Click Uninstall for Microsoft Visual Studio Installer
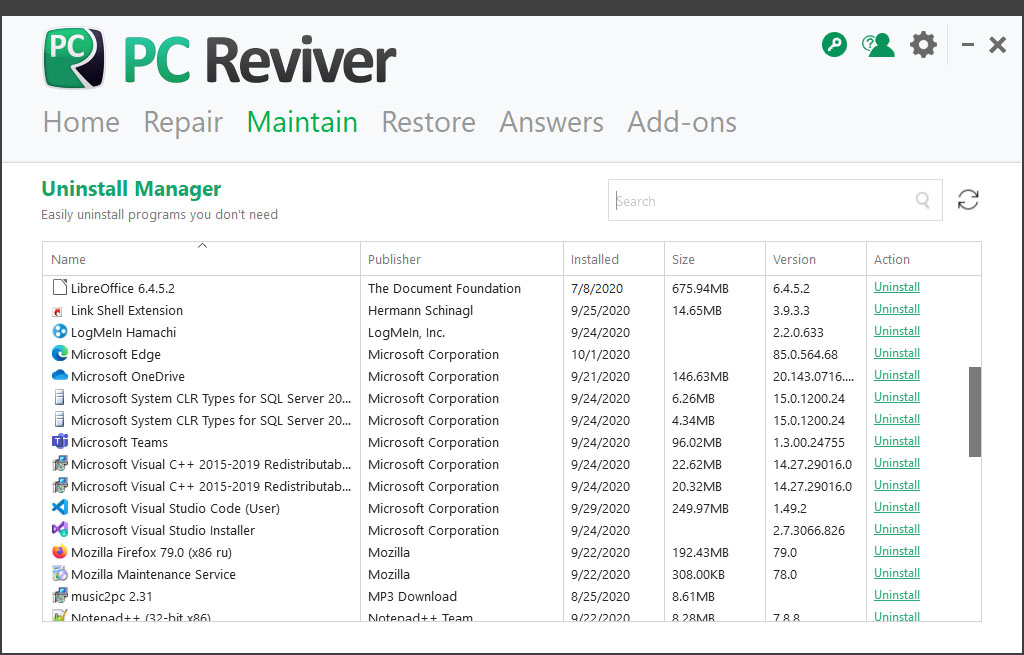The image size is (1024, 655). pos(896,529)
